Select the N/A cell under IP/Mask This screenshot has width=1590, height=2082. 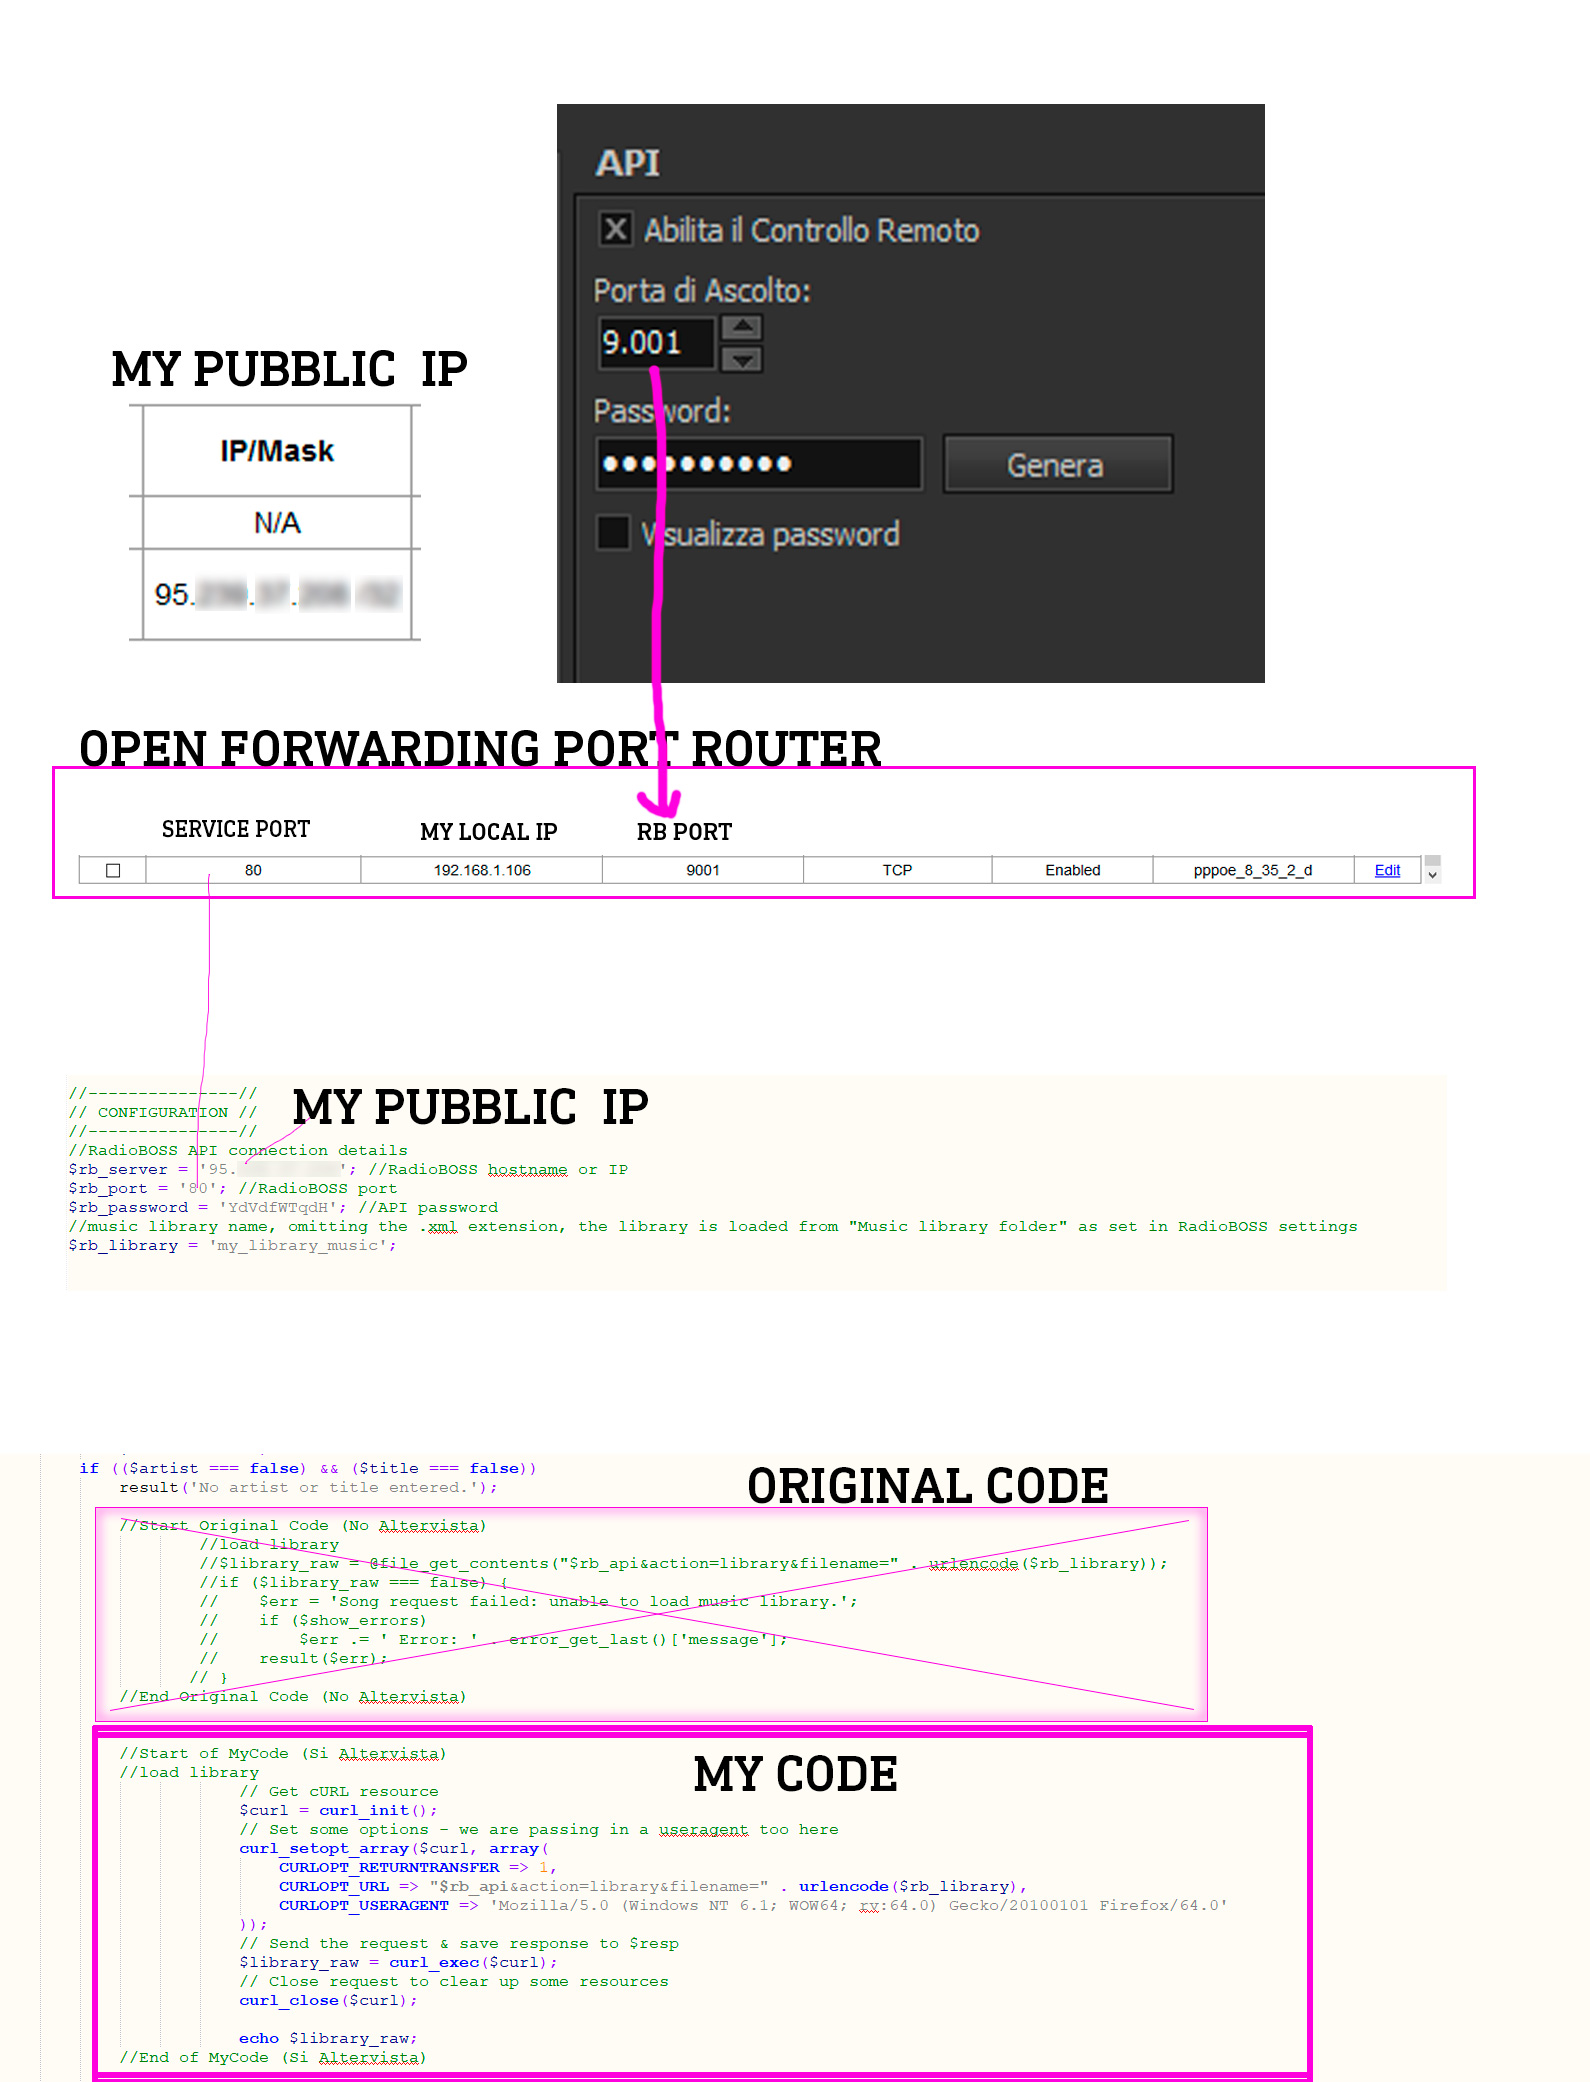pos(277,523)
